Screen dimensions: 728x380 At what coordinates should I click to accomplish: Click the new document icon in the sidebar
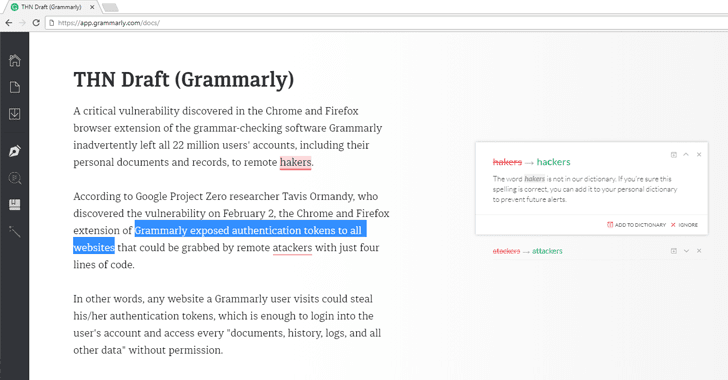click(x=15, y=87)
